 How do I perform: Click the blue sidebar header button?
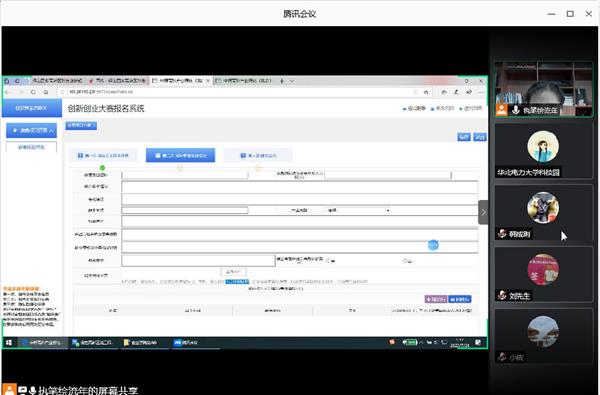point(32,108)
